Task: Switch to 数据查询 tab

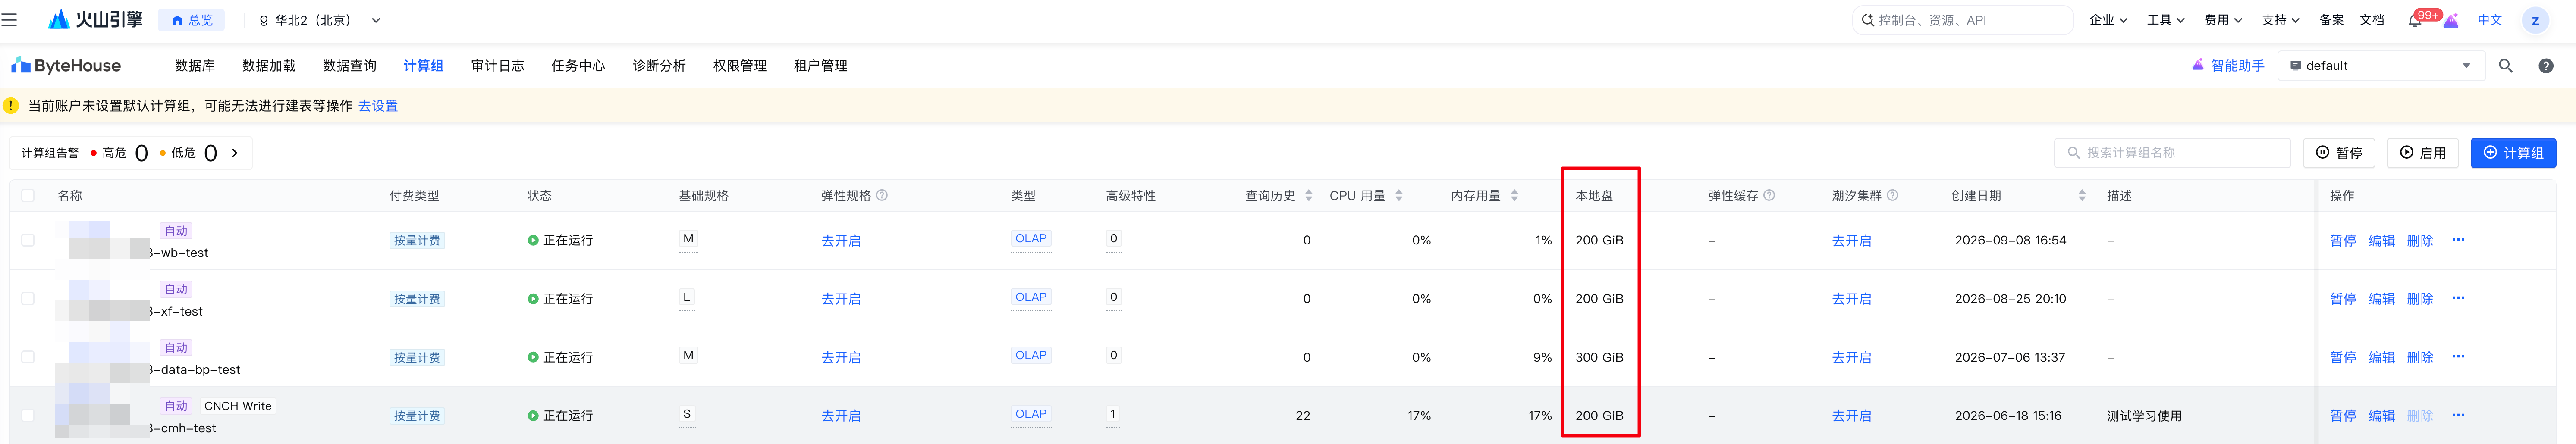Action: (349, 66)
